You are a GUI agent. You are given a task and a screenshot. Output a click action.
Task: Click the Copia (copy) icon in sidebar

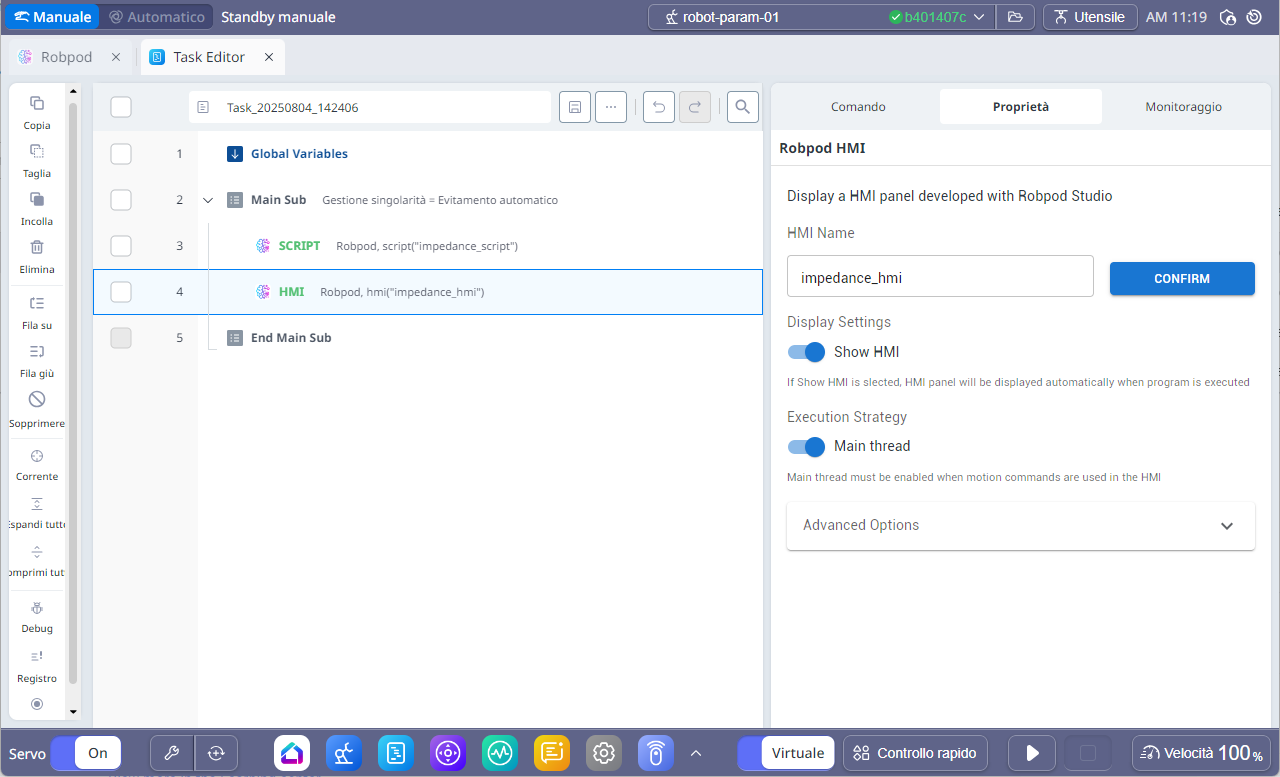click(37, 103)
